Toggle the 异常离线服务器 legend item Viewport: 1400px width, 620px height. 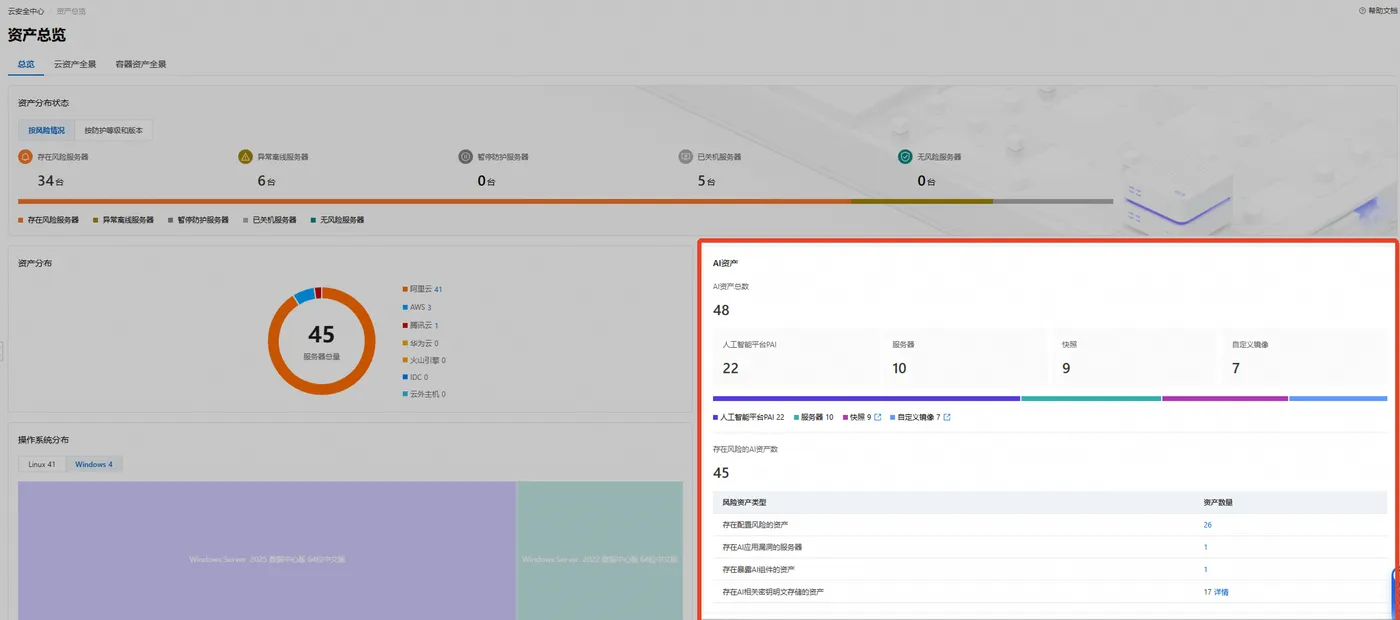tap(123, 219)
